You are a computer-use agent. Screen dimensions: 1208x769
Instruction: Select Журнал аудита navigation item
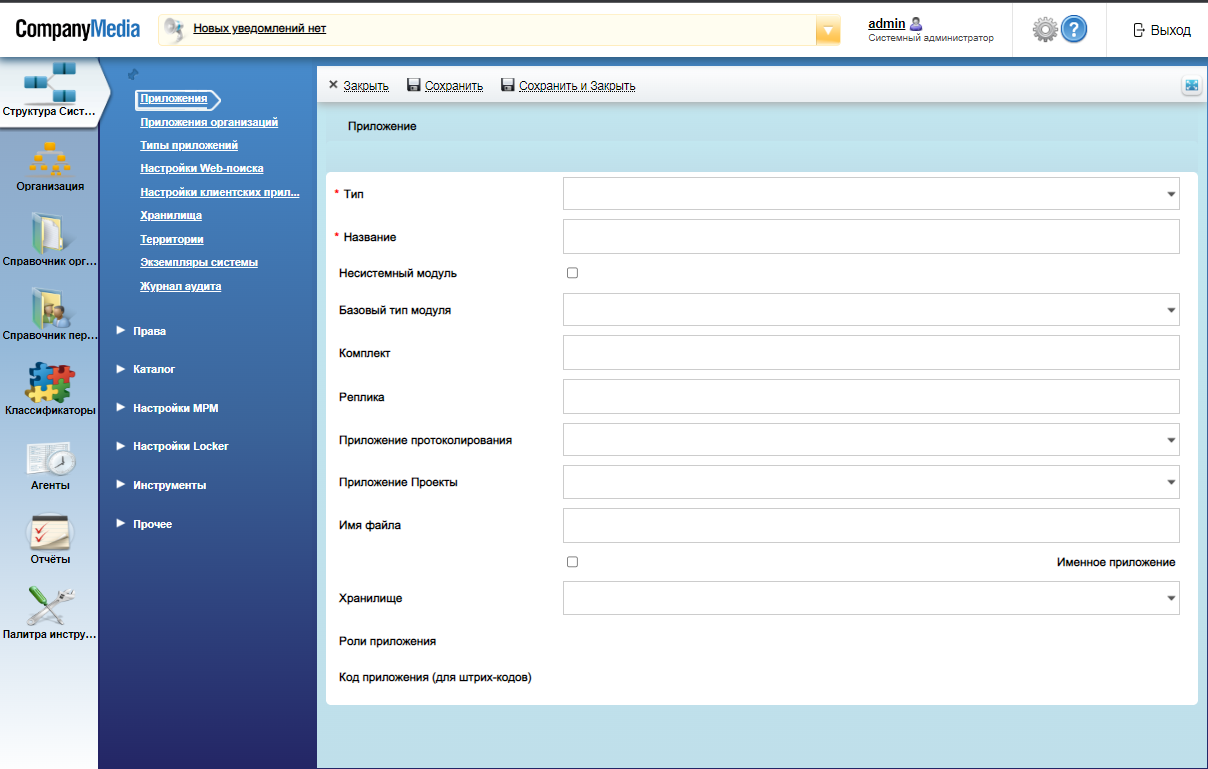pos(181,286)
